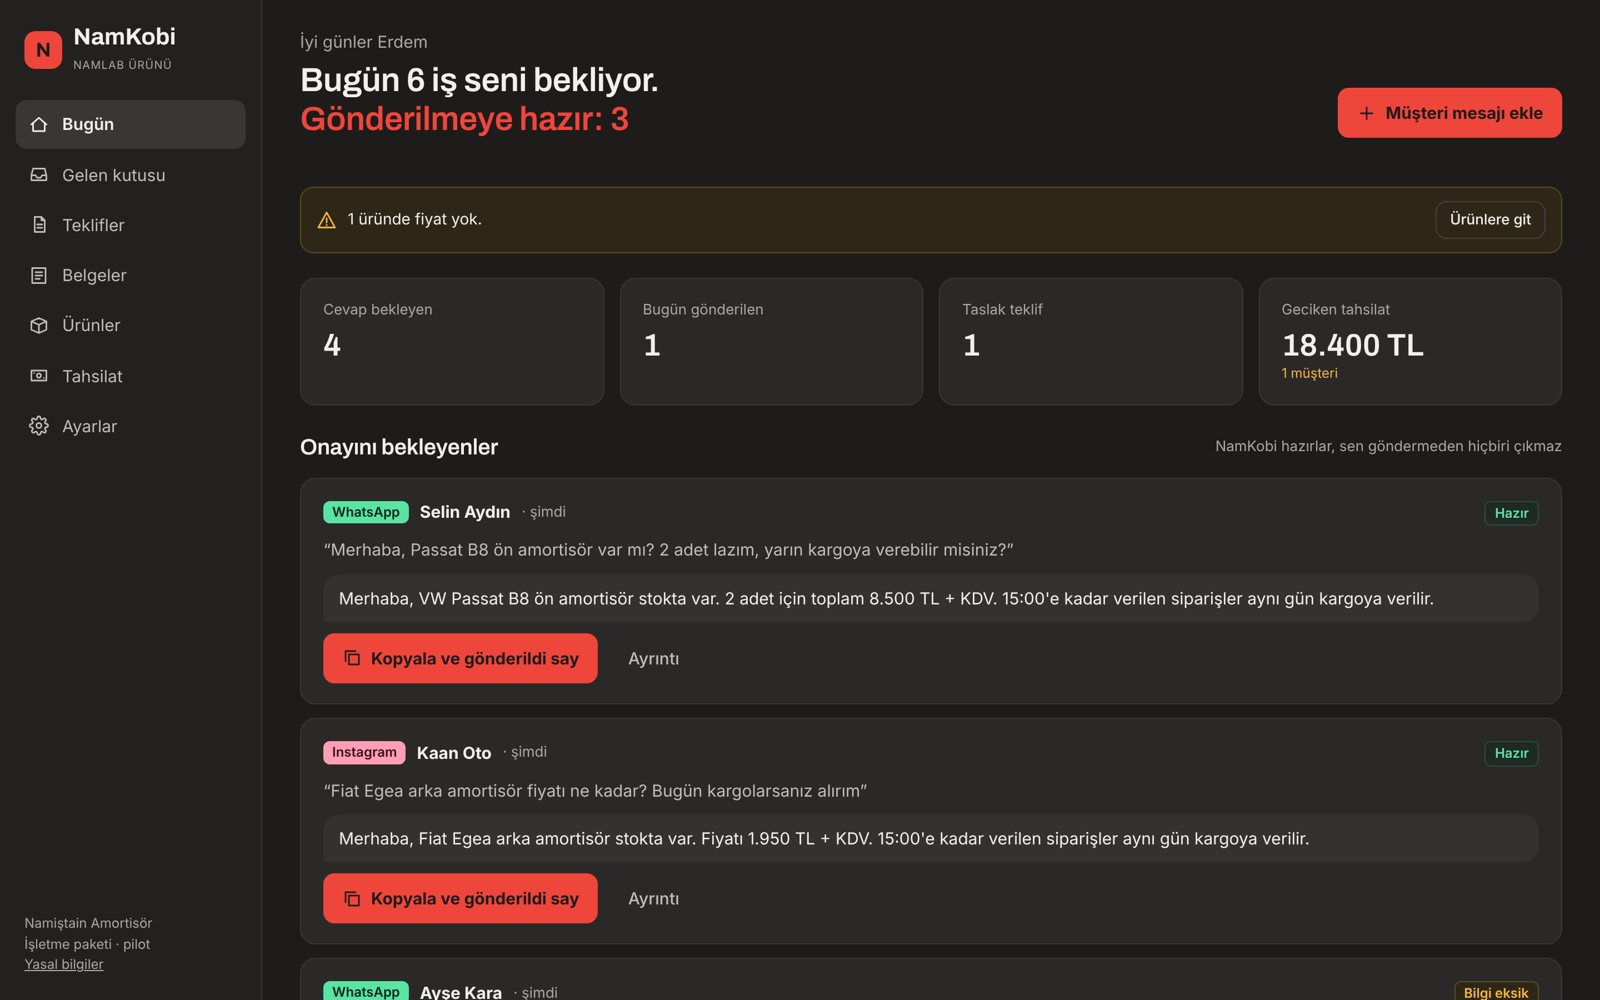Click the inbox icon beside Gelen kutusu
This screenshot has height=1000, width=1600.
pos(39,175)
